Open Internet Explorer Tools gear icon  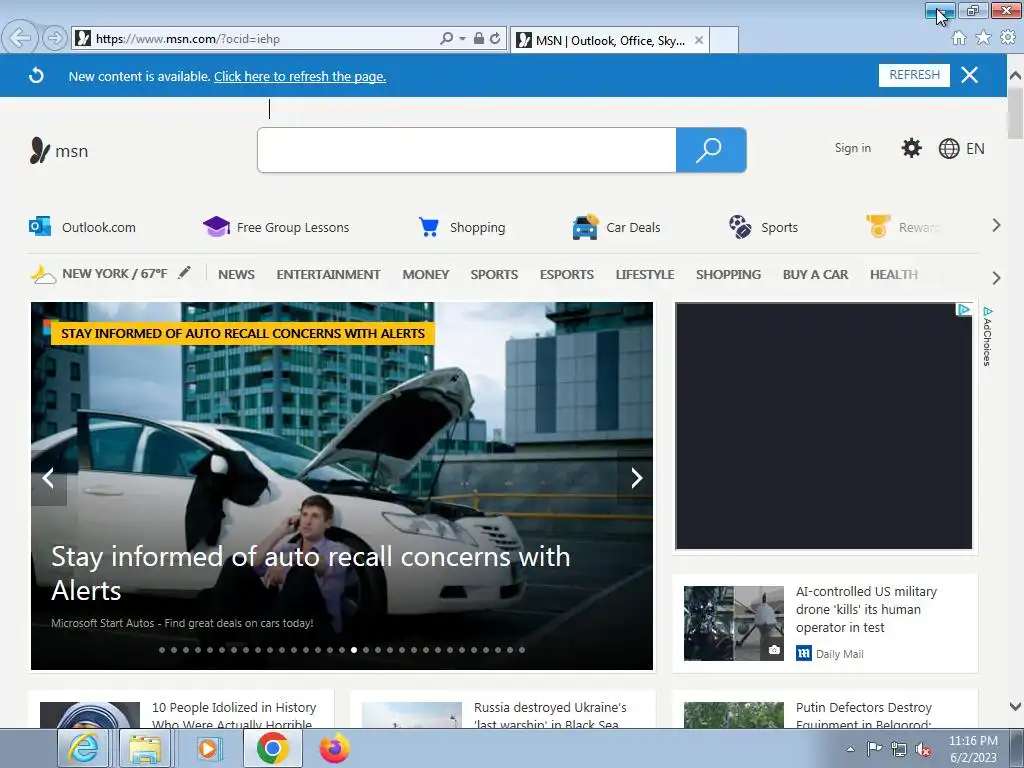click(1008, 38)
